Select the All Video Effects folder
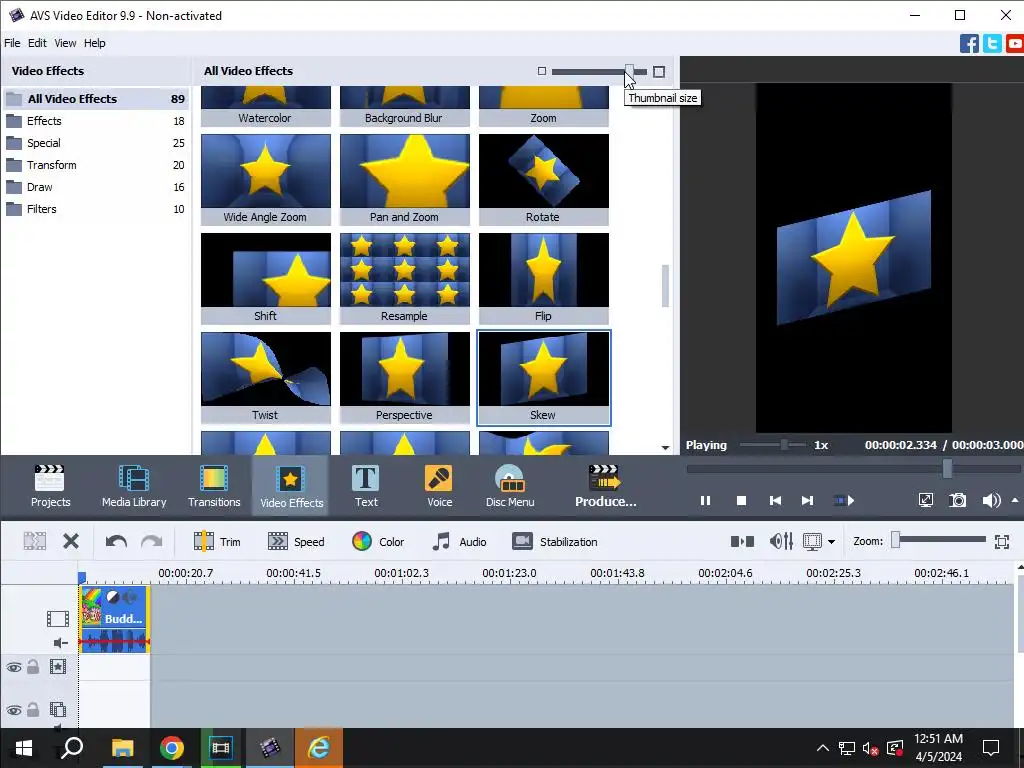 [95, 99]
